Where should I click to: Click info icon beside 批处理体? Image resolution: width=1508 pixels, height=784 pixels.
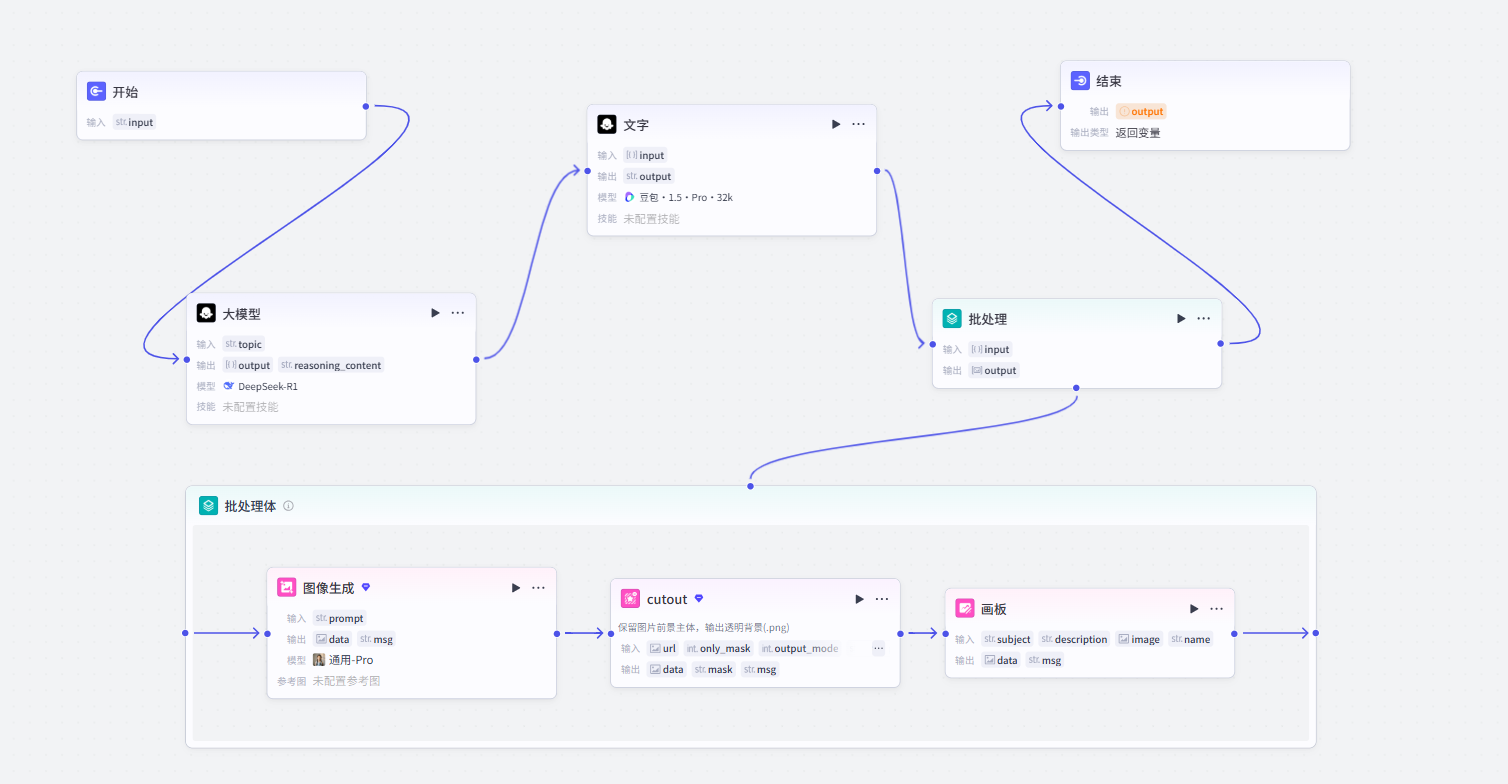288,506
